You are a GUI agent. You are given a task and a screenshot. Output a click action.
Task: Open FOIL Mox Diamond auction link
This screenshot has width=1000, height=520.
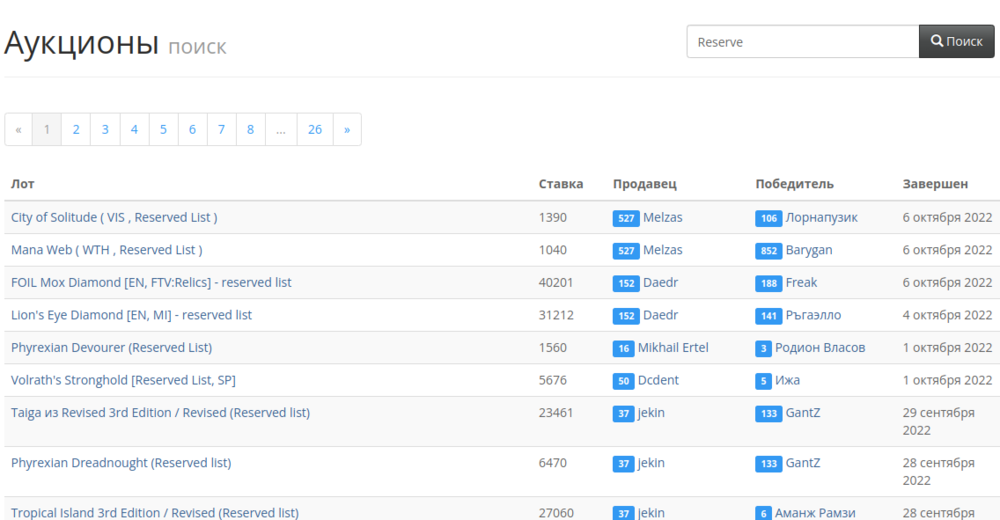[151, 283]
